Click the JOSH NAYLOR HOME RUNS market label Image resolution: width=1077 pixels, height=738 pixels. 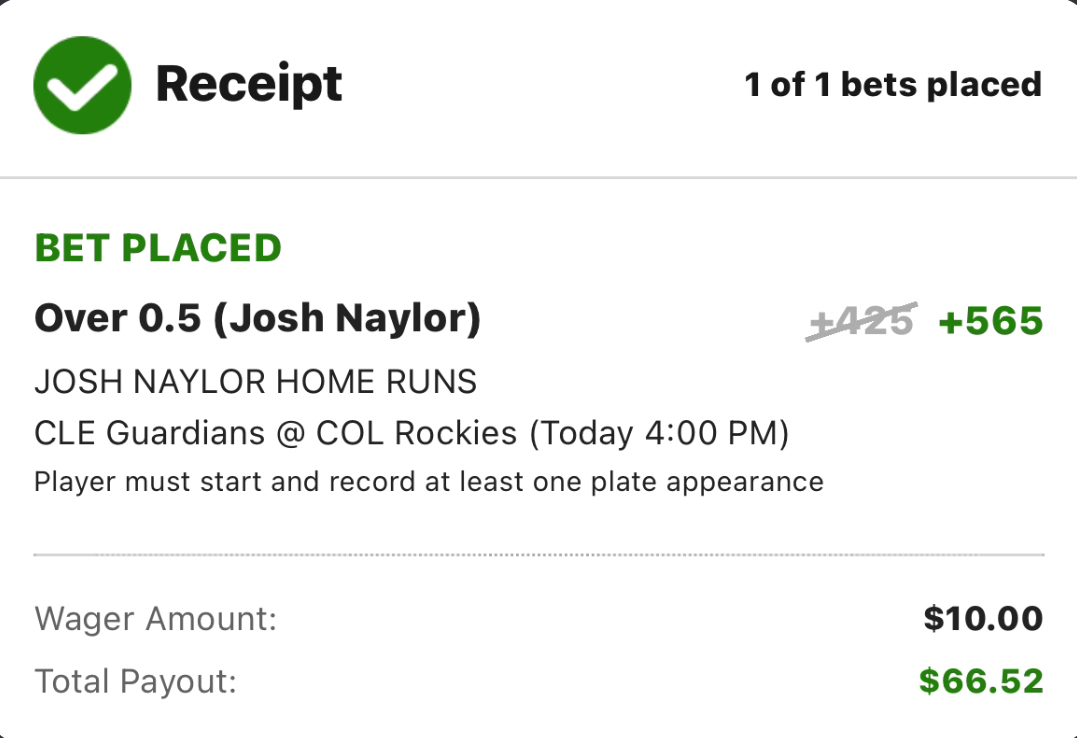[x=256, y=382]
